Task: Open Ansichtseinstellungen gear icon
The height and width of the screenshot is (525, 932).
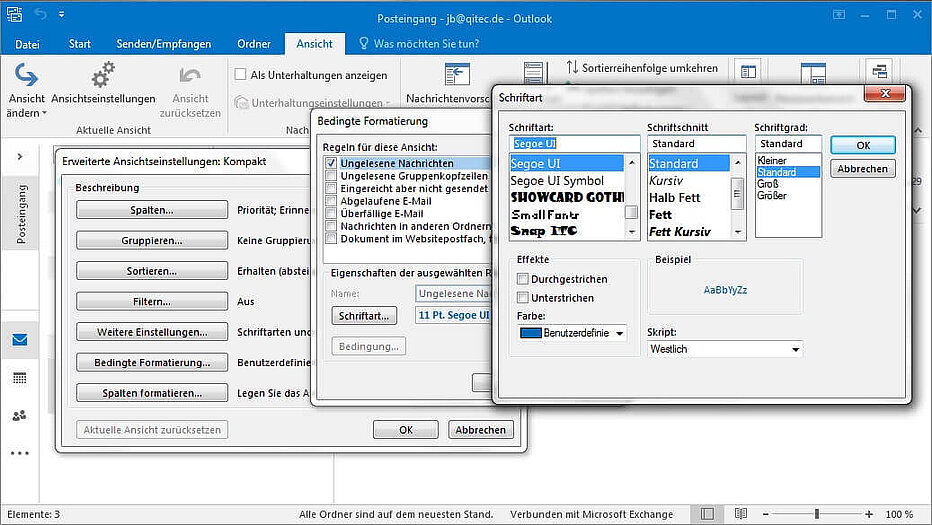Action: click(x=103, y=75)
